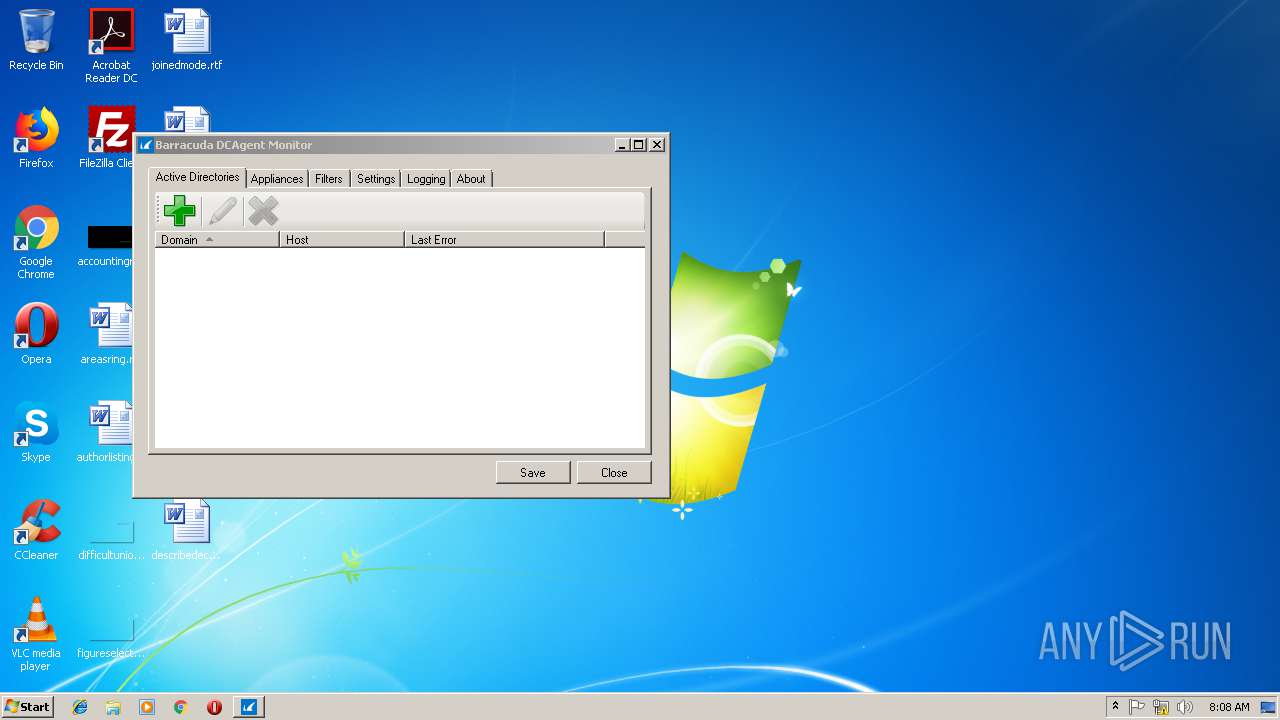1280x720 pixels.
Task: Switch to the Settings tab
Action: (376, 179)
